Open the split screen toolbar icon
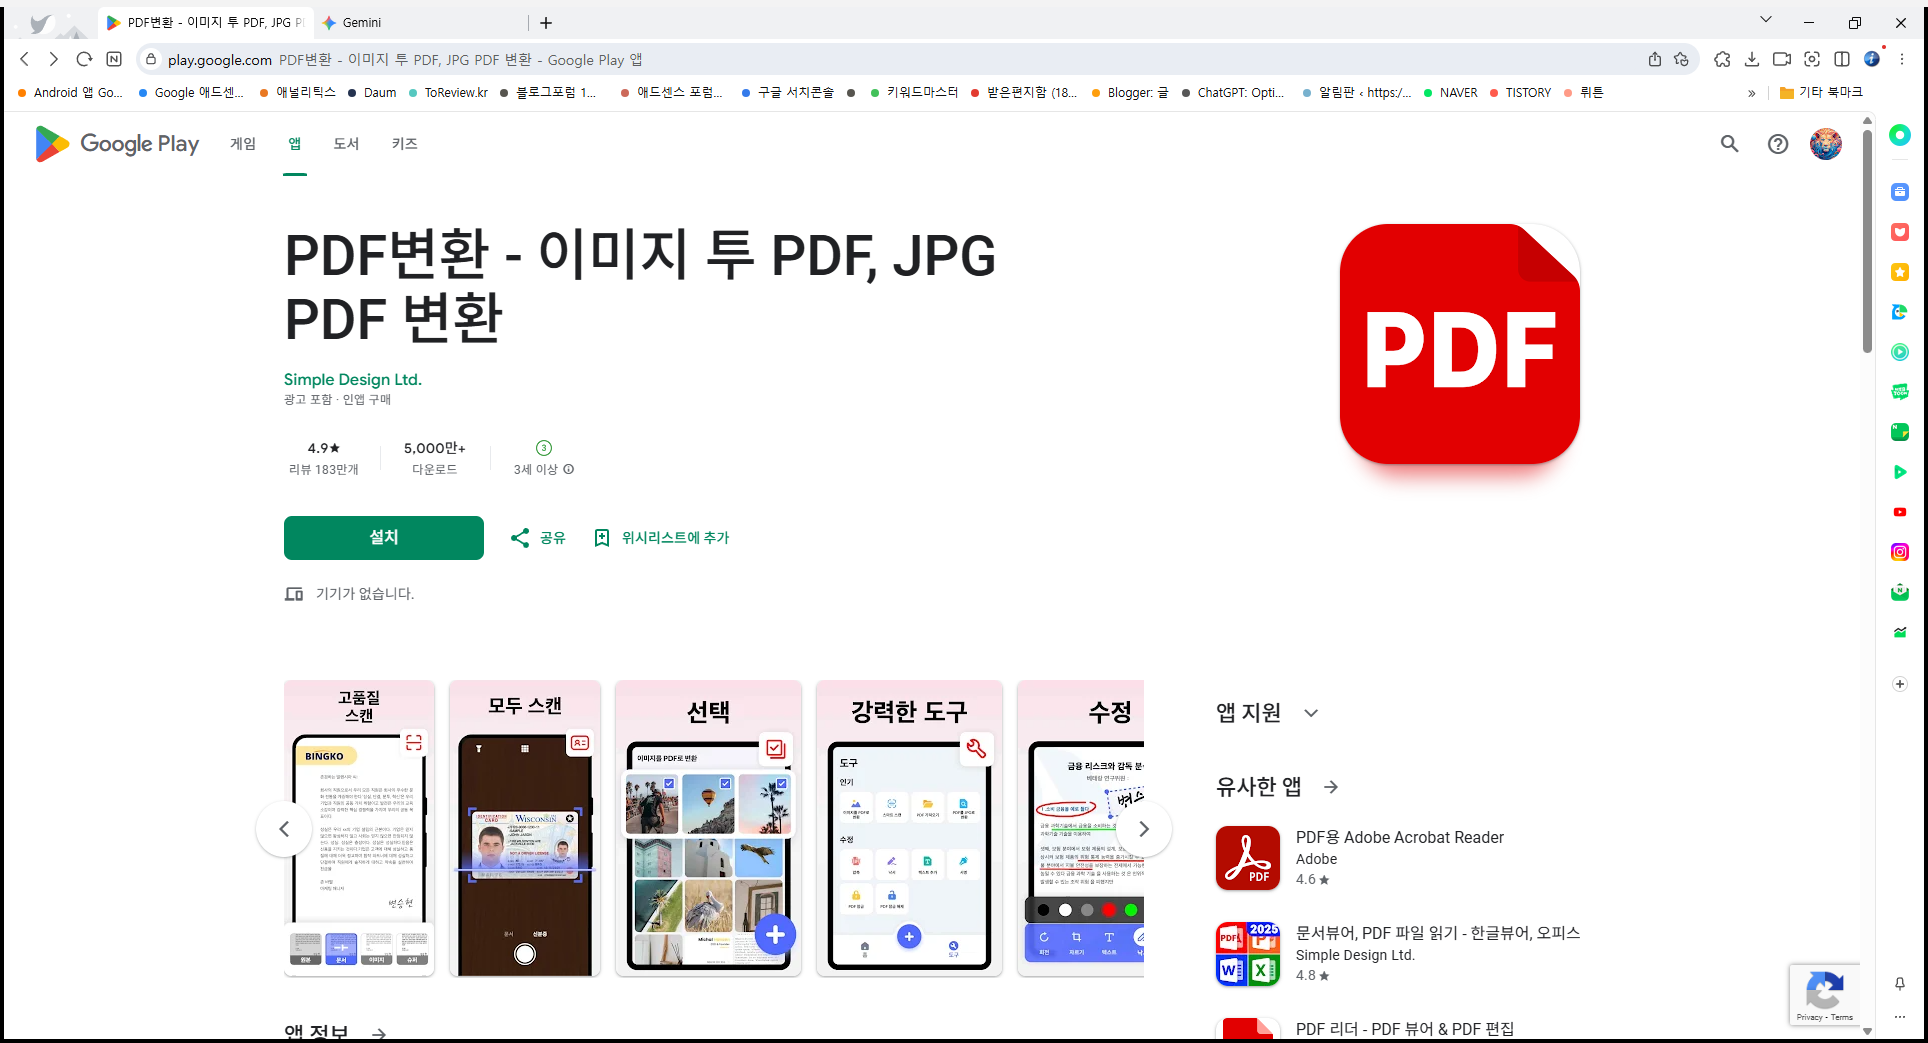The width and height of the screenshot is (1928, 1043). coord(1843,59)
